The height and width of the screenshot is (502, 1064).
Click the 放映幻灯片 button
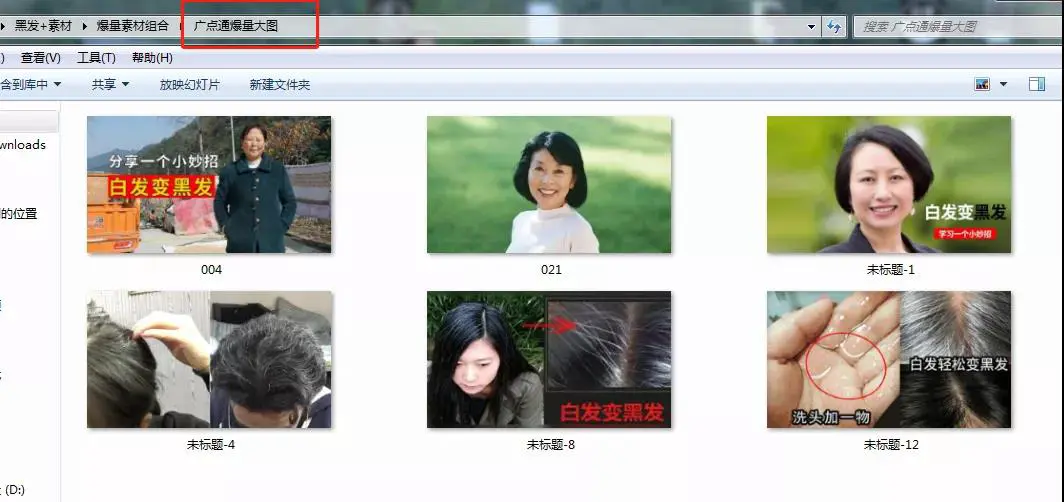[189, 85]
